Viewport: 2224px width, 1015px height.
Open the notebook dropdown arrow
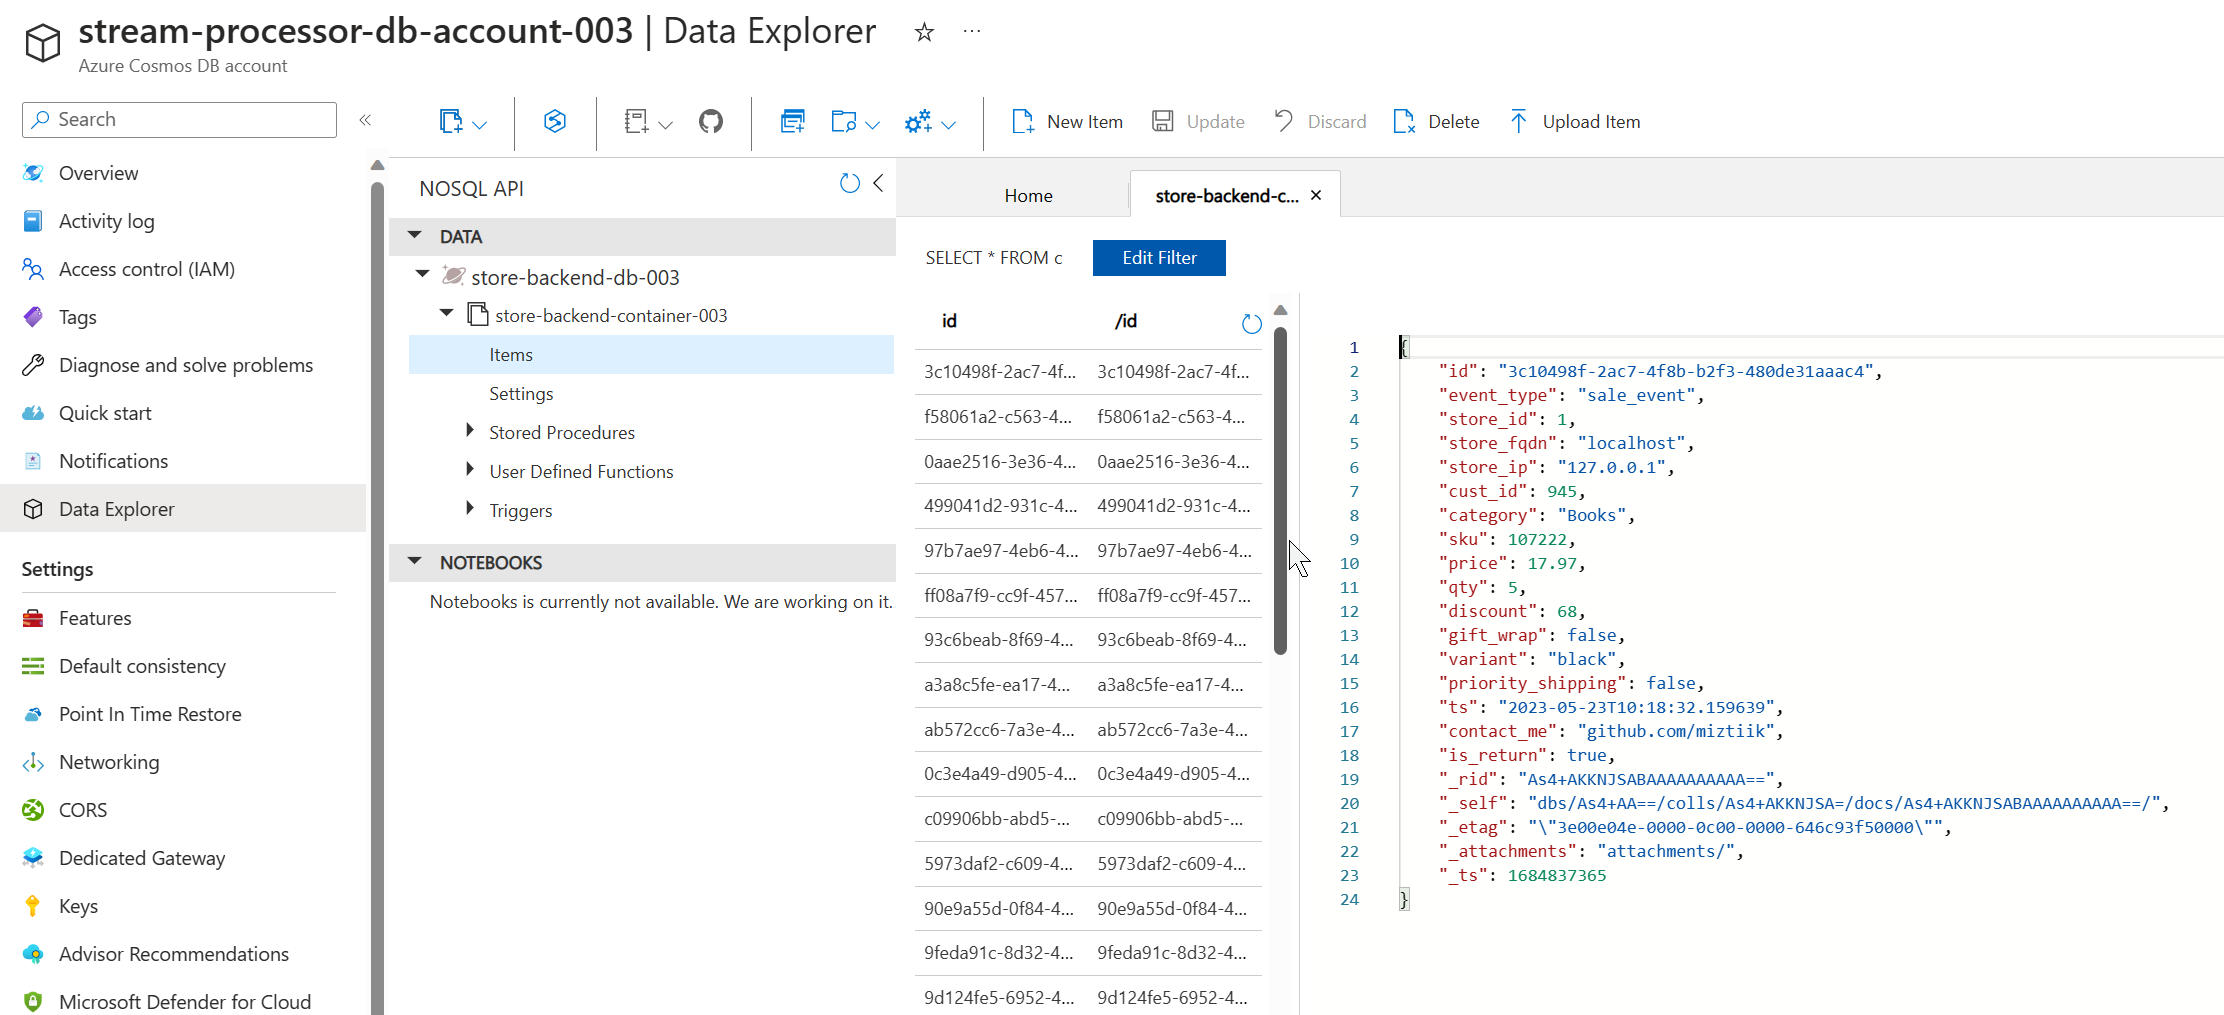pos(666,125)
